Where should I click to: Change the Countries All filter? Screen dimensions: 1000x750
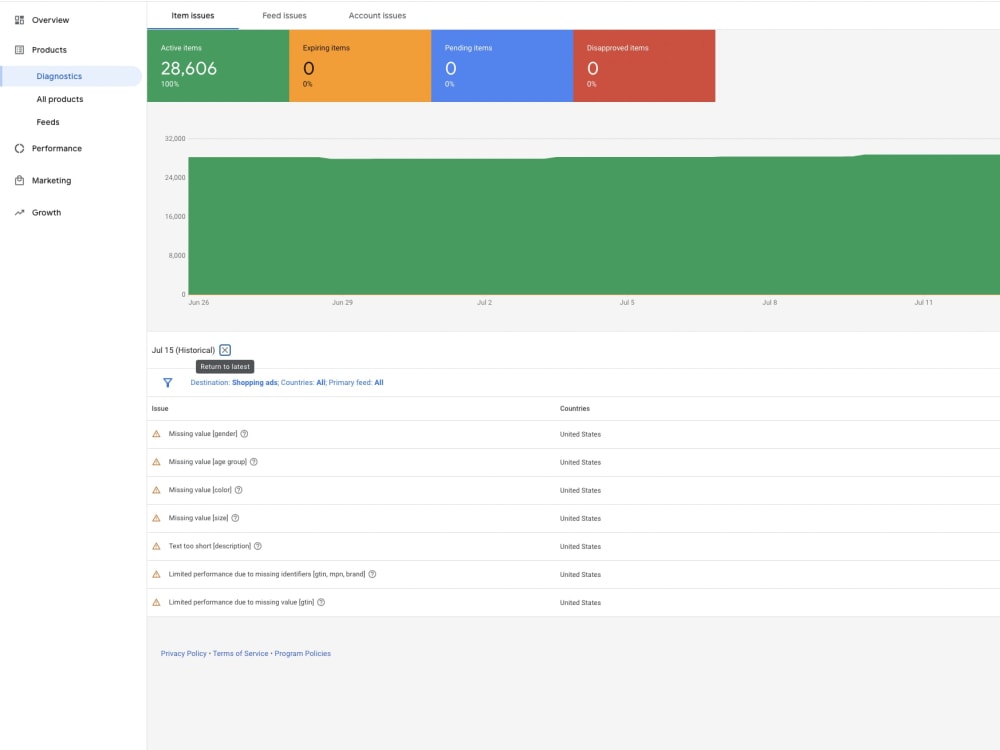tap(303, 383)
